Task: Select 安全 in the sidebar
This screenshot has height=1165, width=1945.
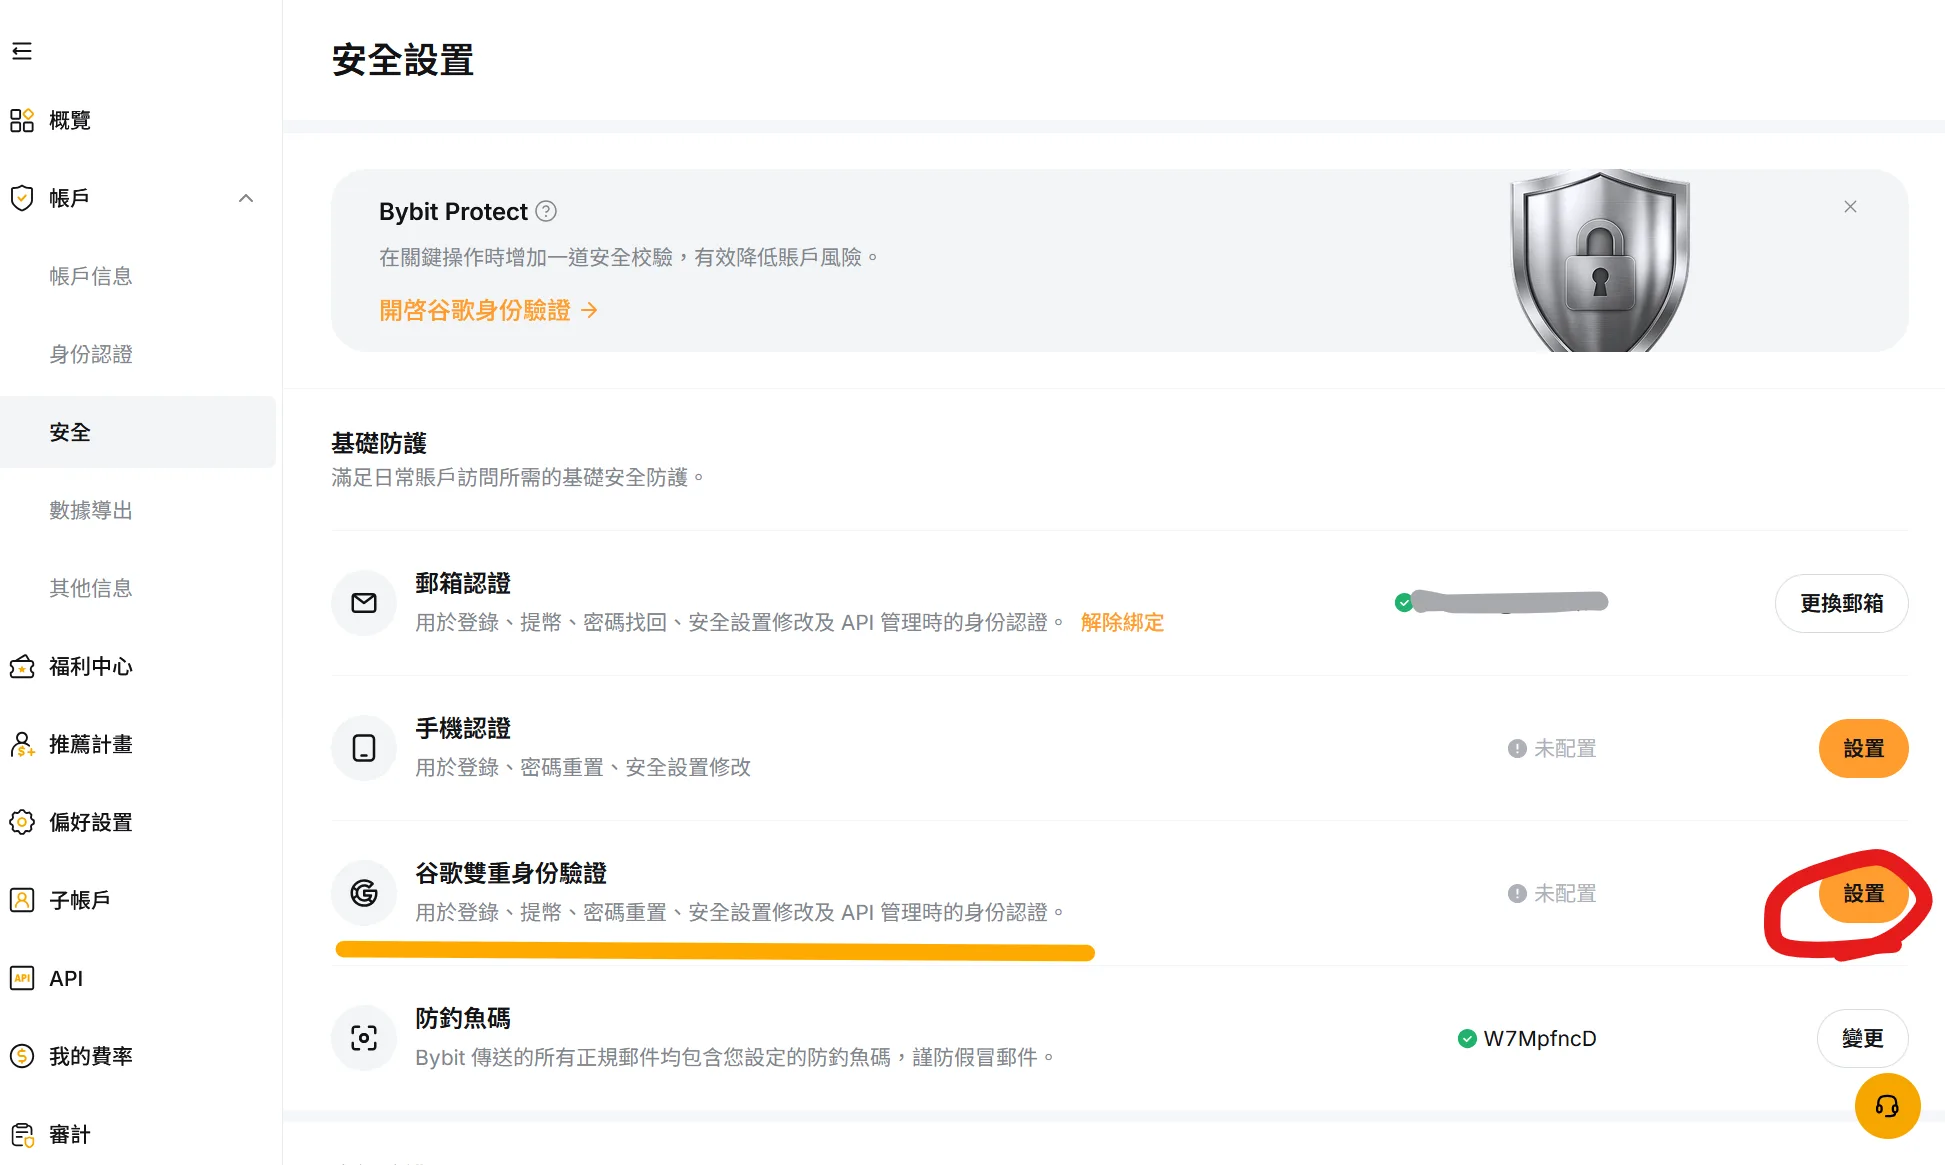Action: click(138, 432)
